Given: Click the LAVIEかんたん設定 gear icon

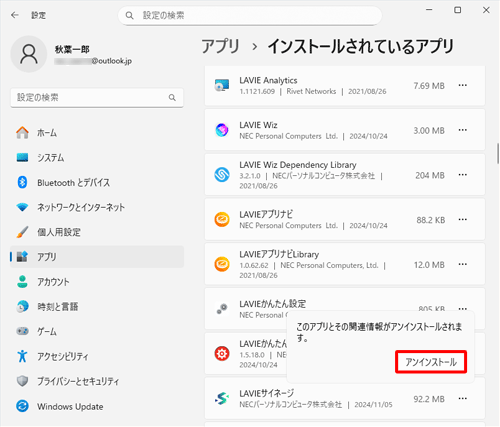Looking at the screenshot, I should 222,309.
